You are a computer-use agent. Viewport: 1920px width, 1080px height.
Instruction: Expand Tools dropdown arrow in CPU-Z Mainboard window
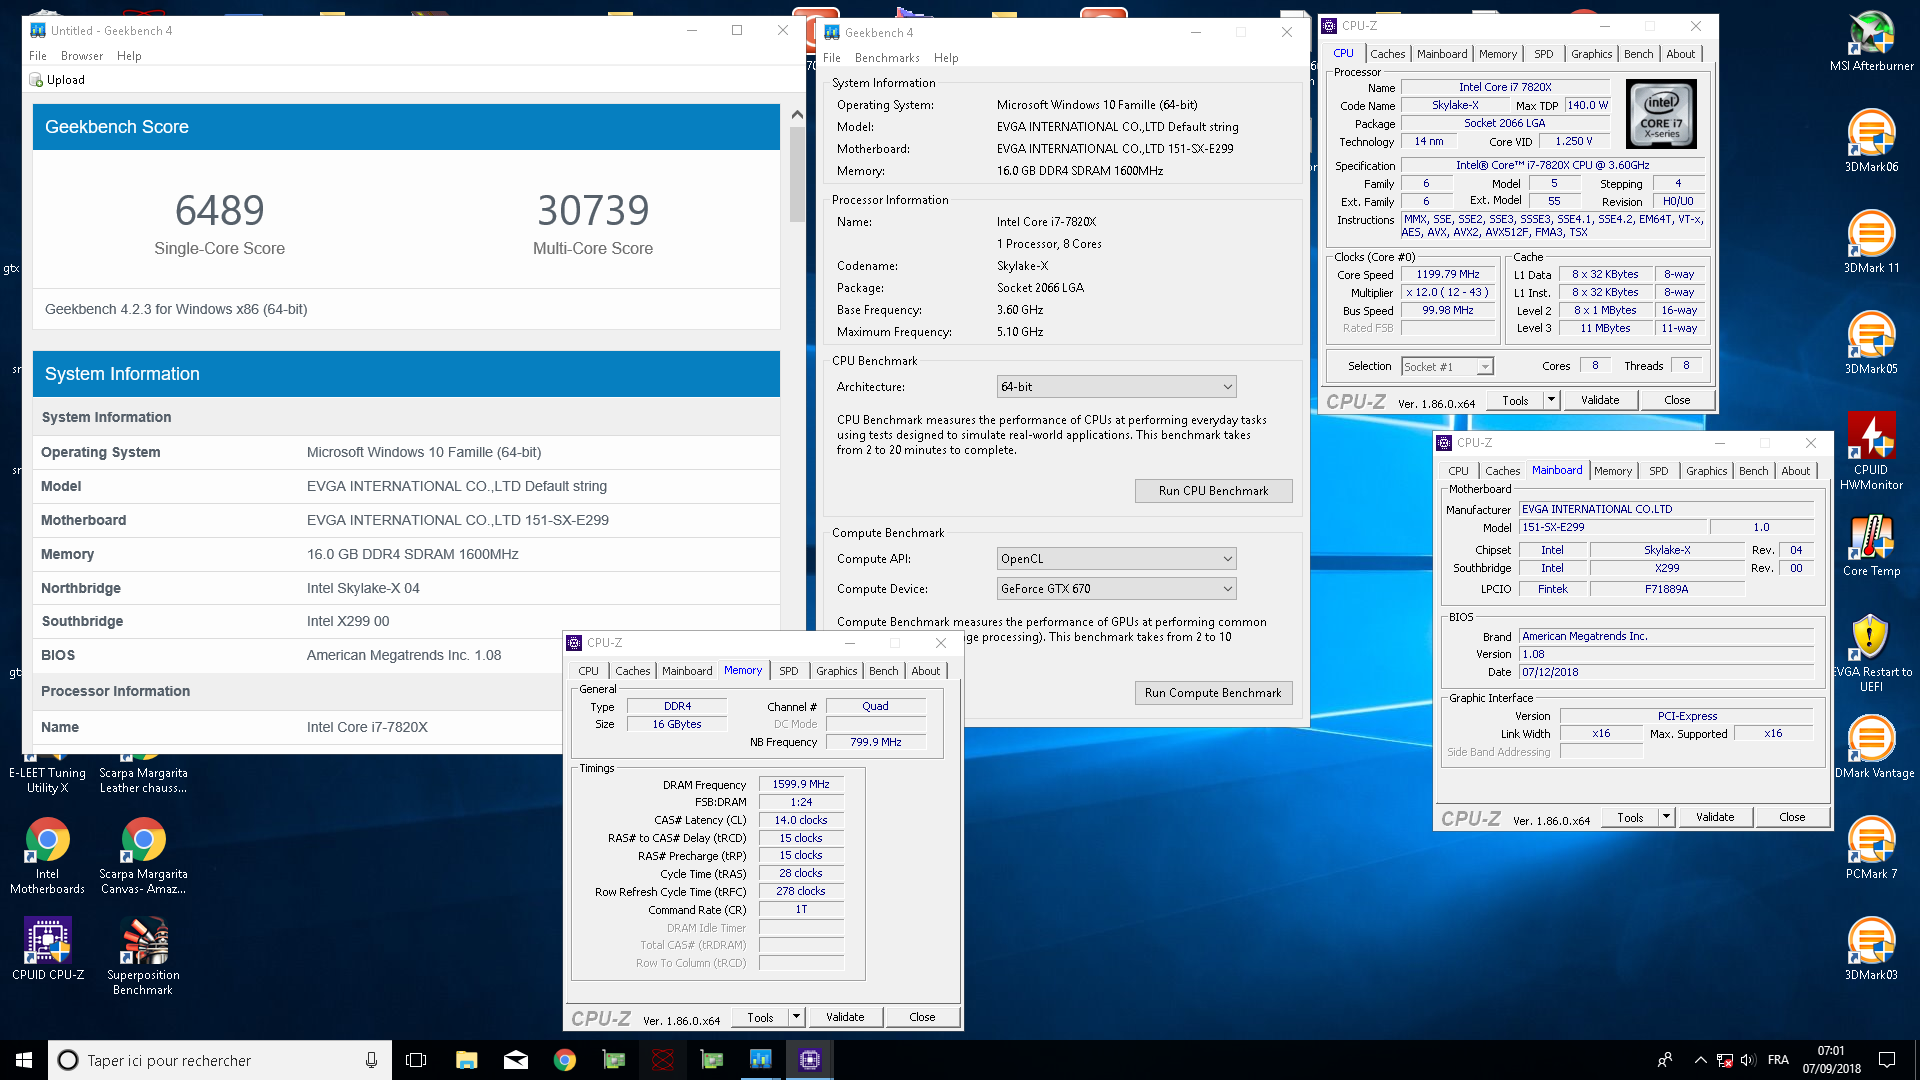coord(1666,817)
